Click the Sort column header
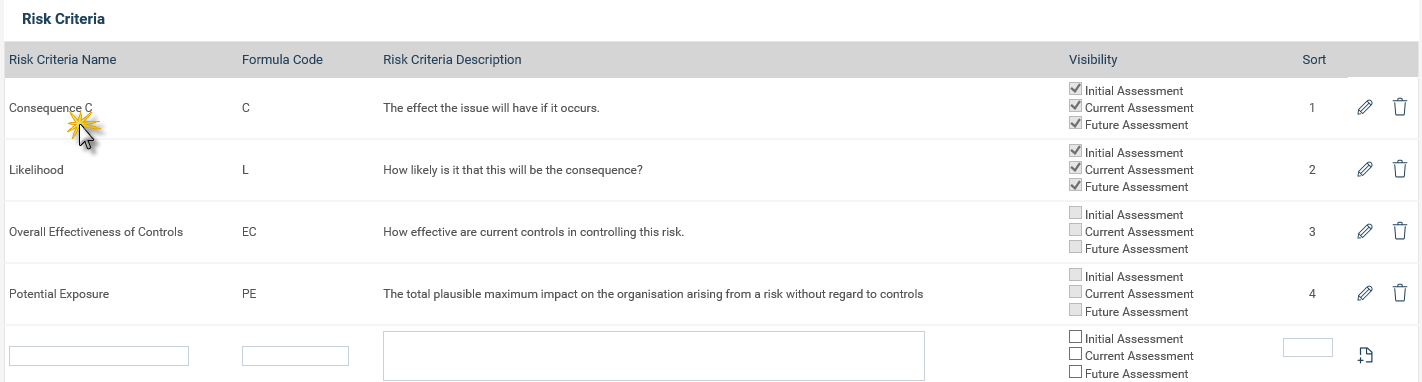Image resolution: width=1422 pixels, height=382 pixels. (1314, 60)
